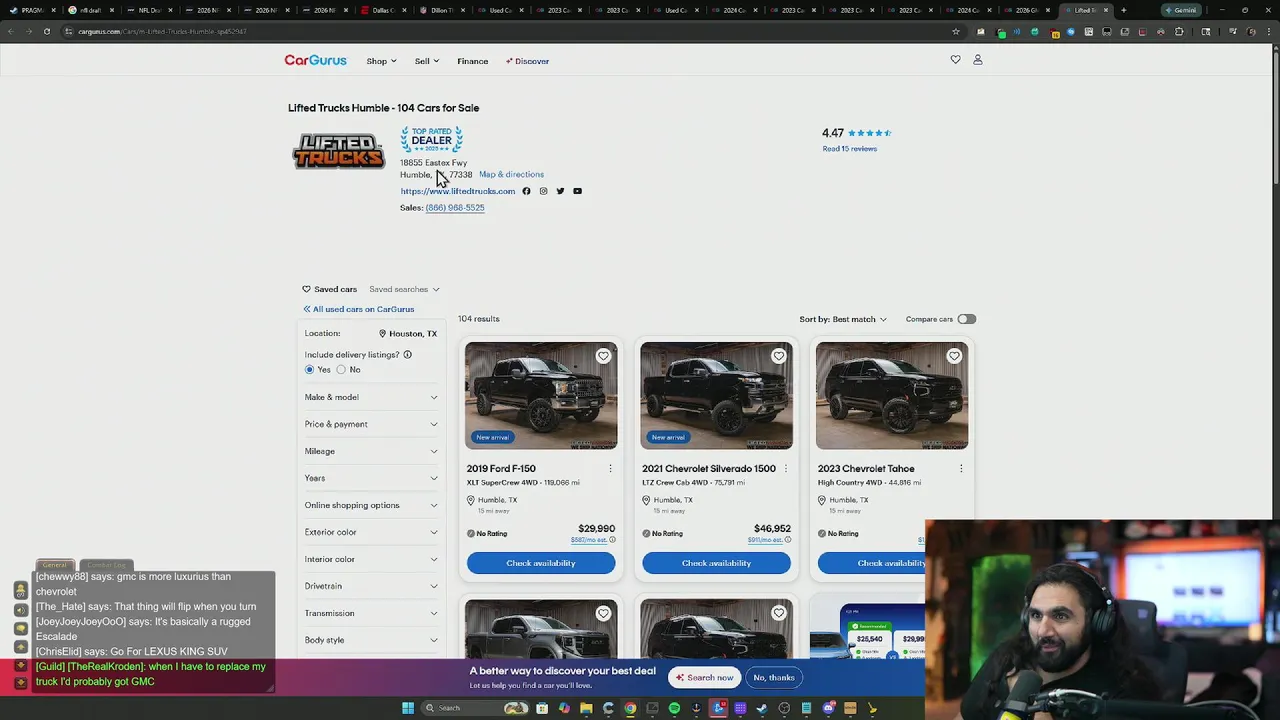Open Discord from the taskbar
The width and height of the screenshot is (1280, 720).
[828, 708]
